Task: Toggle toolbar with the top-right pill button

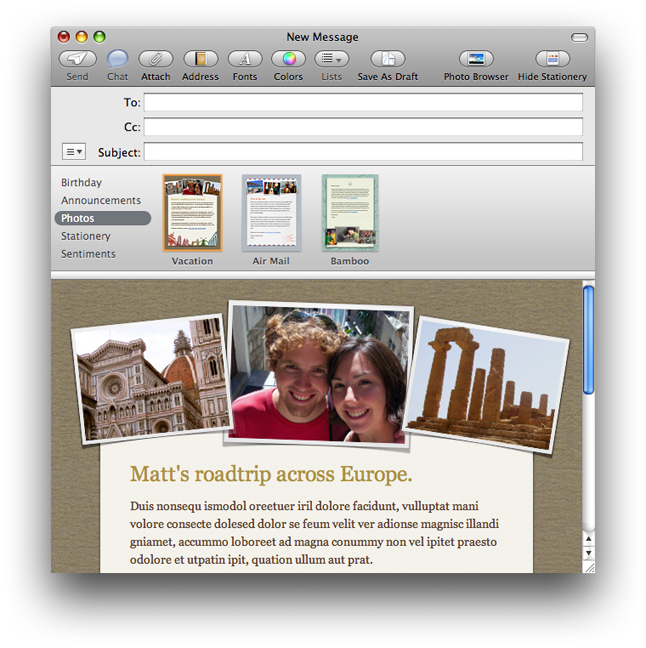Action: click(x=579, y=37)
